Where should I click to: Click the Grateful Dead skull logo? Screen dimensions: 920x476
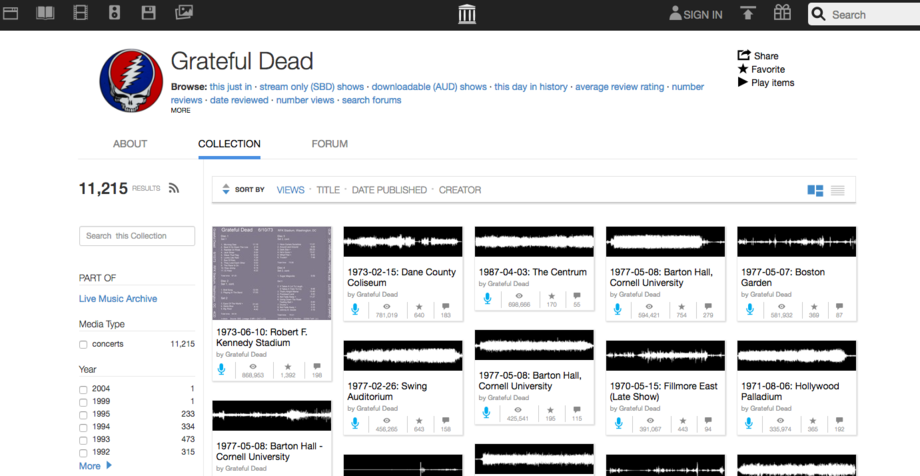(x=131, y=80)
